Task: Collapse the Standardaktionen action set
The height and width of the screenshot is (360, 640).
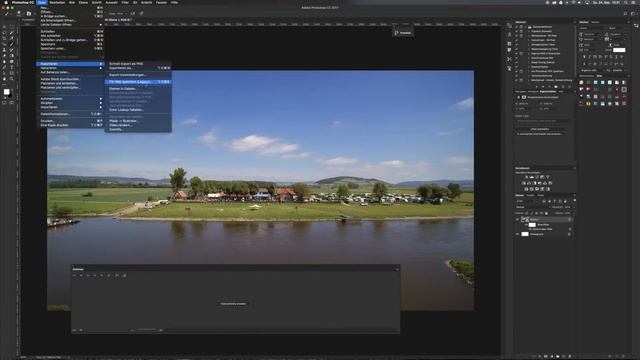Action: click(525, 27)
